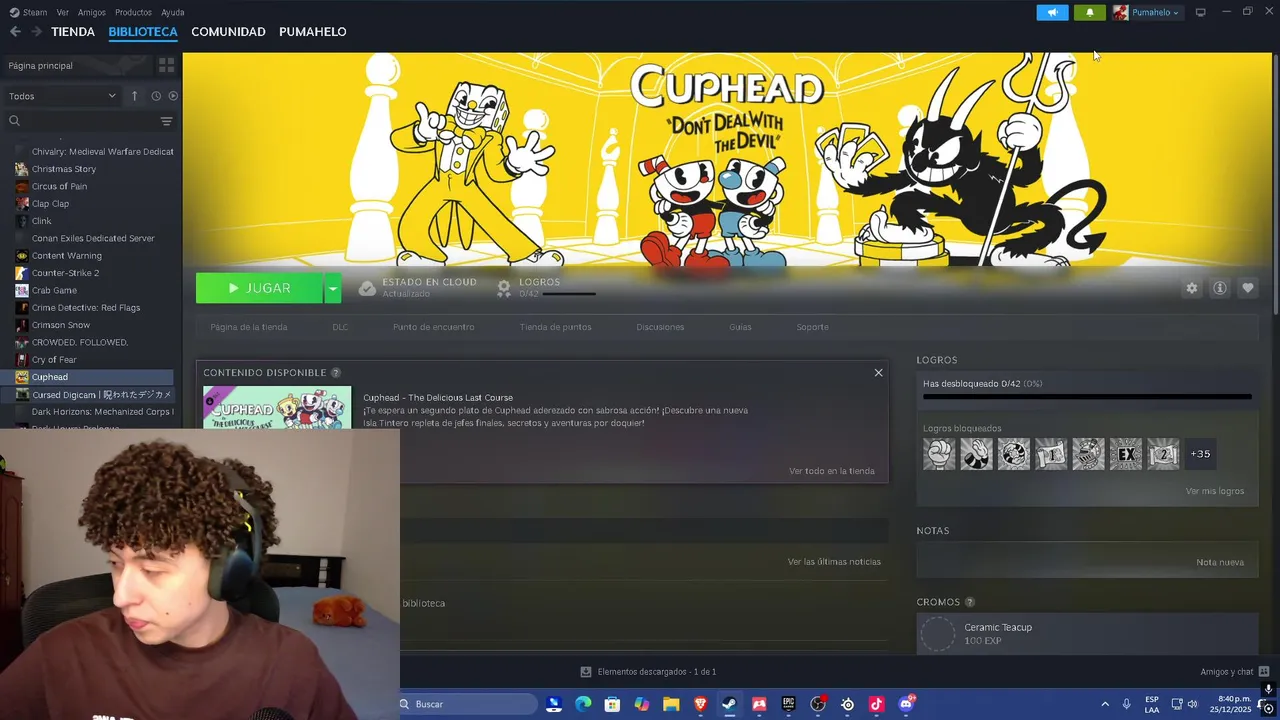1280x720 pixels.
Task: Open the Delicious Last Course DLC thumbnail
Action: point(277,408)
